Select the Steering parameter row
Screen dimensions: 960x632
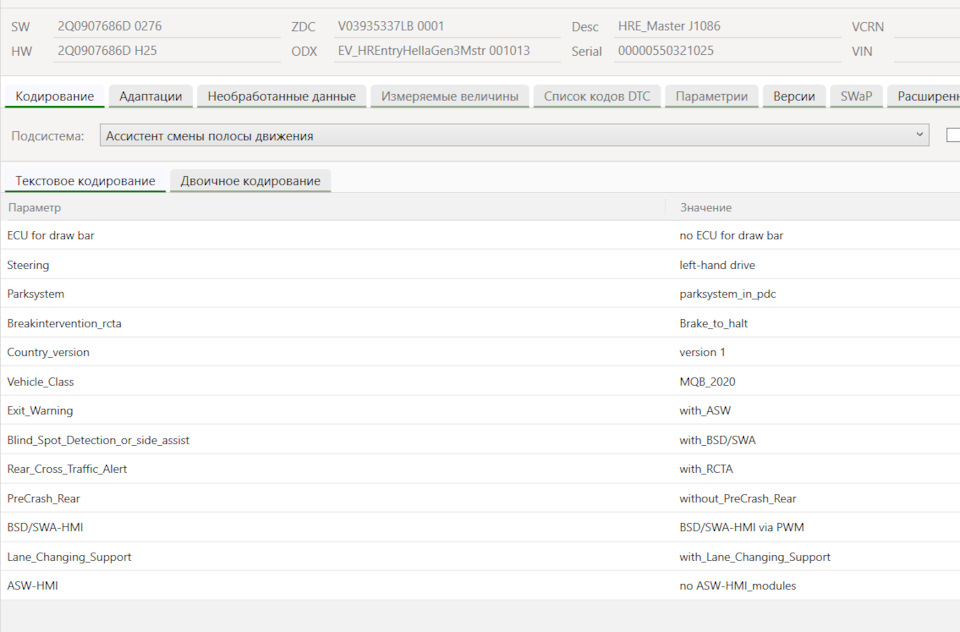click(x=480, y=265)
